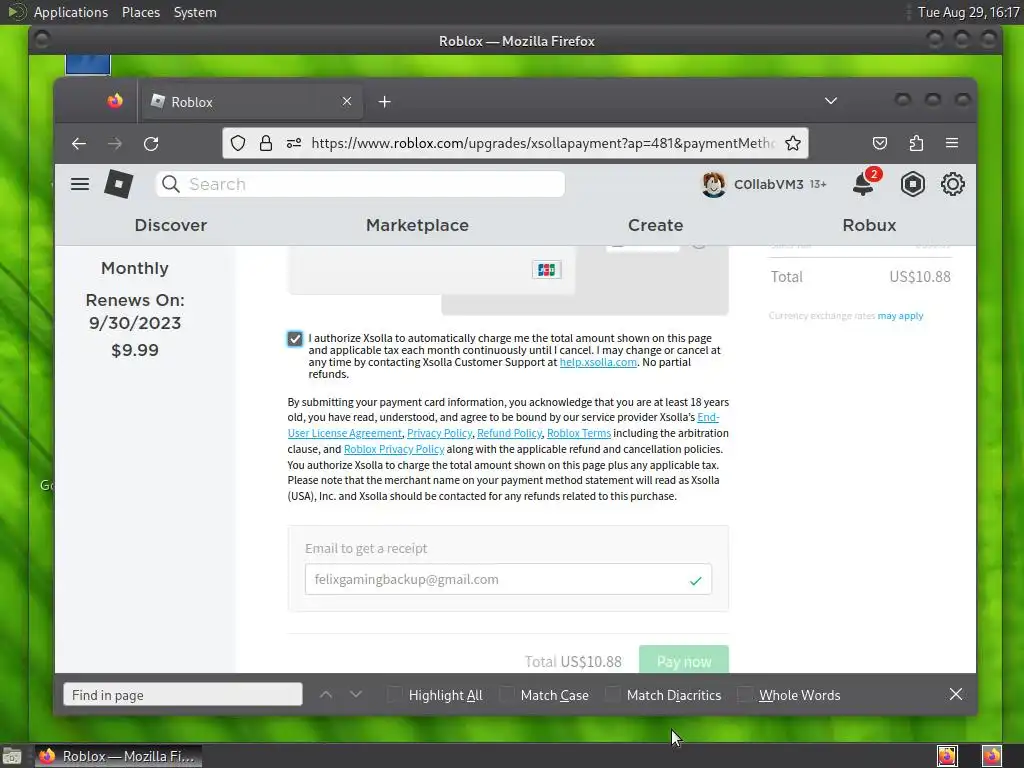Click the Roblox Firefox taskbar button
This screenshot has height=768, width=1024.
[x=118, y=756]
